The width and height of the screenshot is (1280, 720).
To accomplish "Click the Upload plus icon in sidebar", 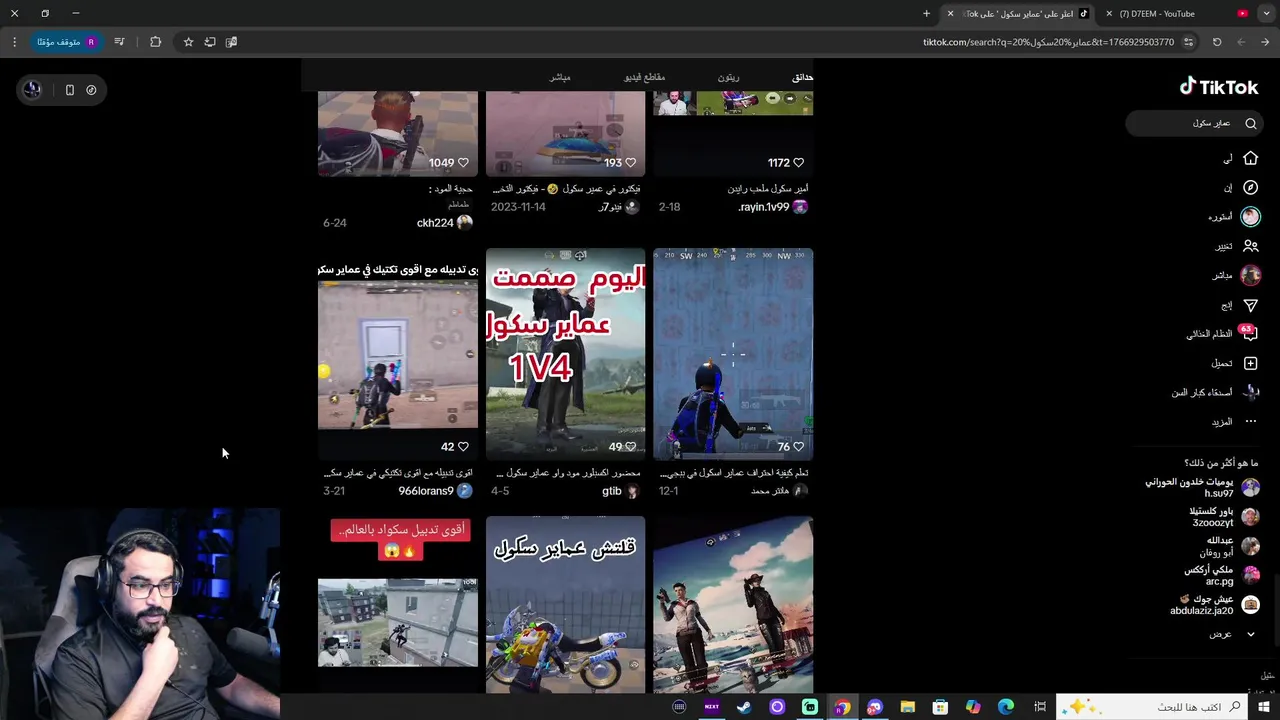I will [x=1250, y=363].
